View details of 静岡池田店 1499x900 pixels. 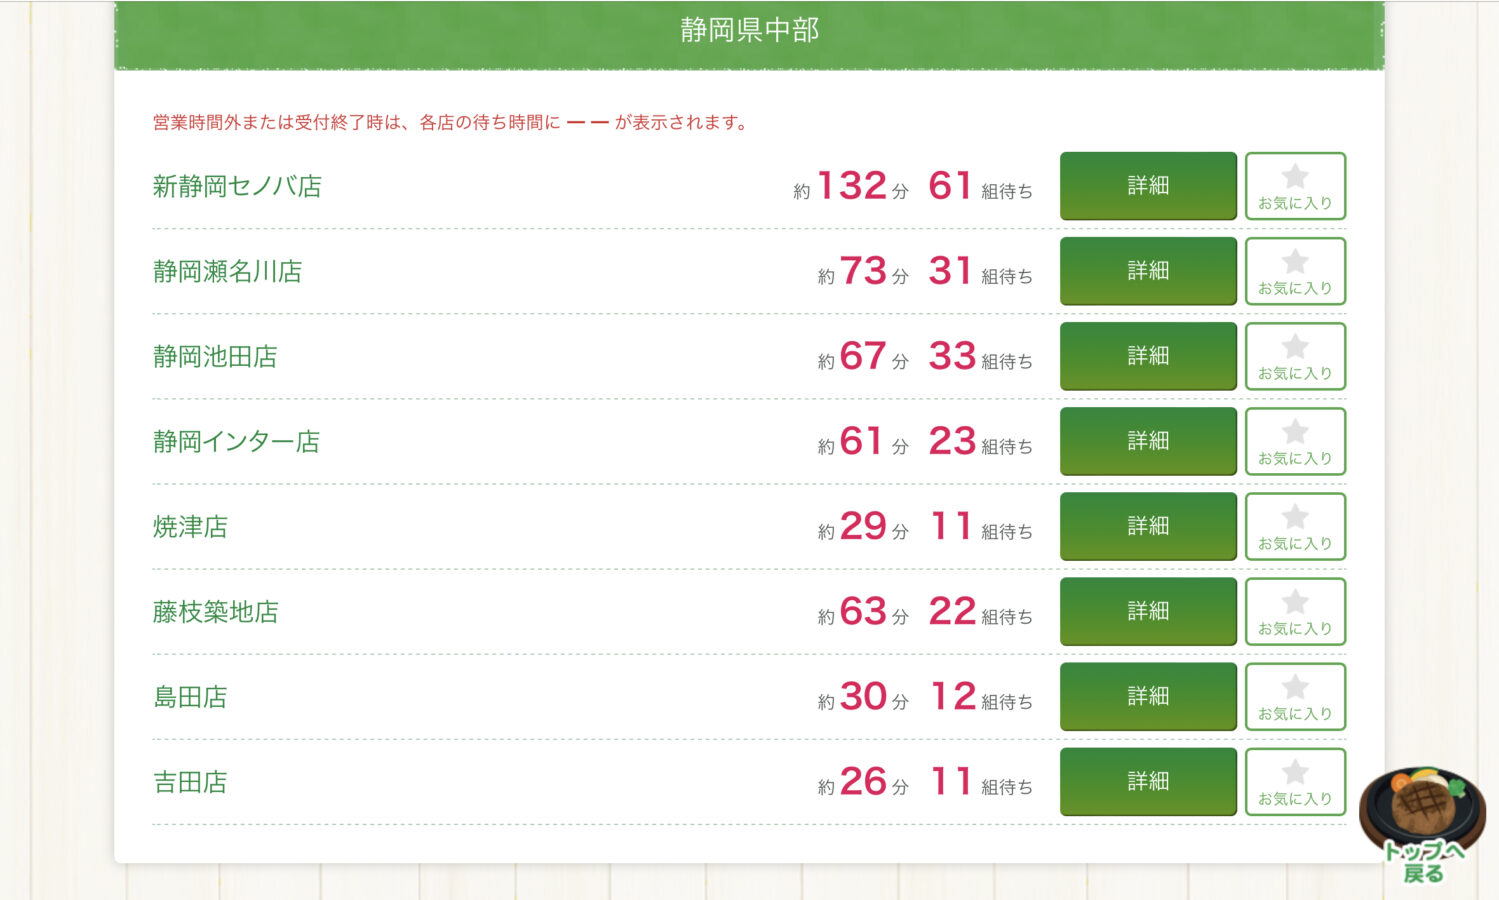[x=1148, y=356]
